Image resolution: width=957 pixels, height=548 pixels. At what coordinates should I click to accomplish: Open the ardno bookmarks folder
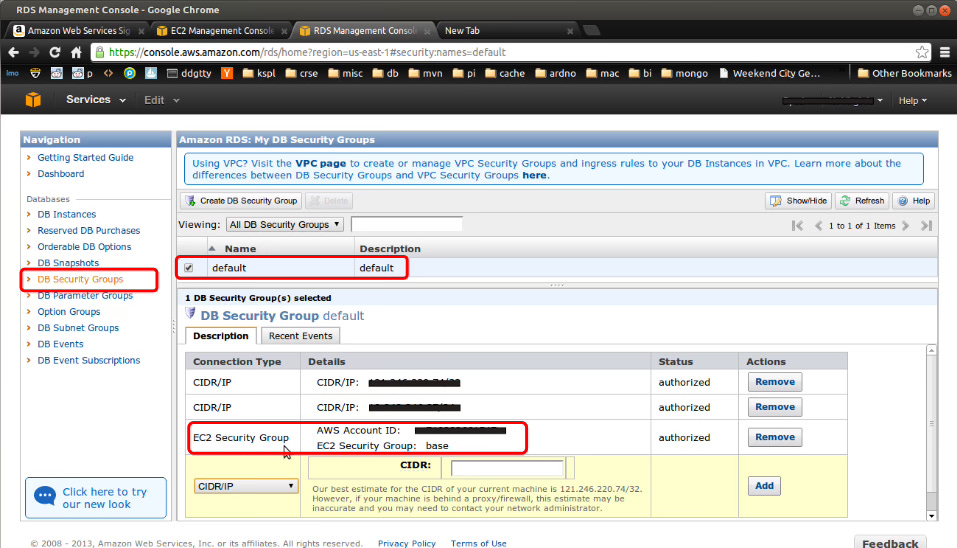click(555, 73)
